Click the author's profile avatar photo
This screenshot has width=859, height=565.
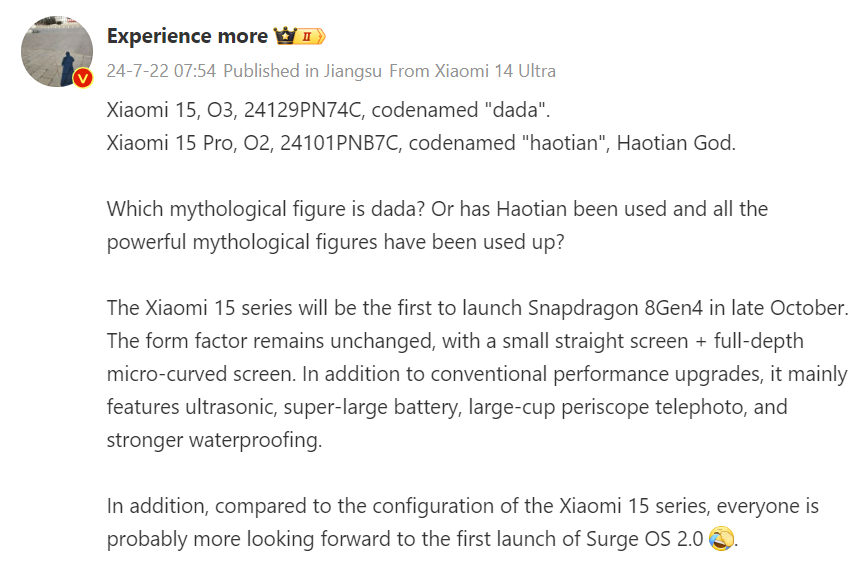[x=56, y=51]
